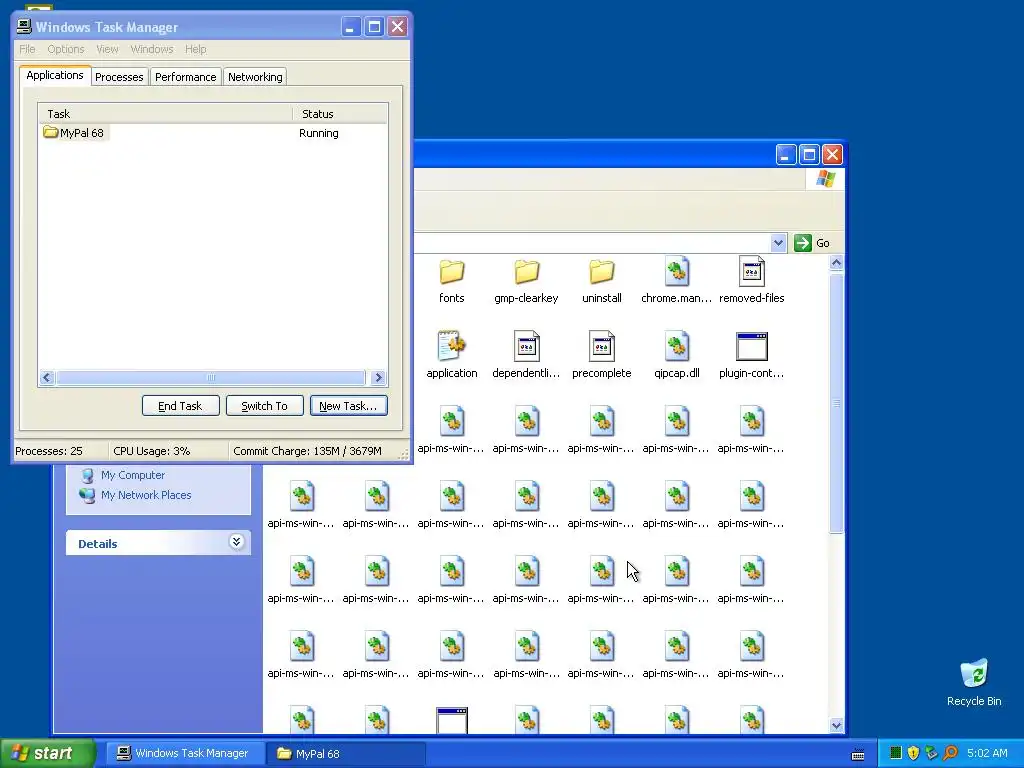Open the Help menu in Task Manager
1024x768 pixels.
tap(195, 49)
